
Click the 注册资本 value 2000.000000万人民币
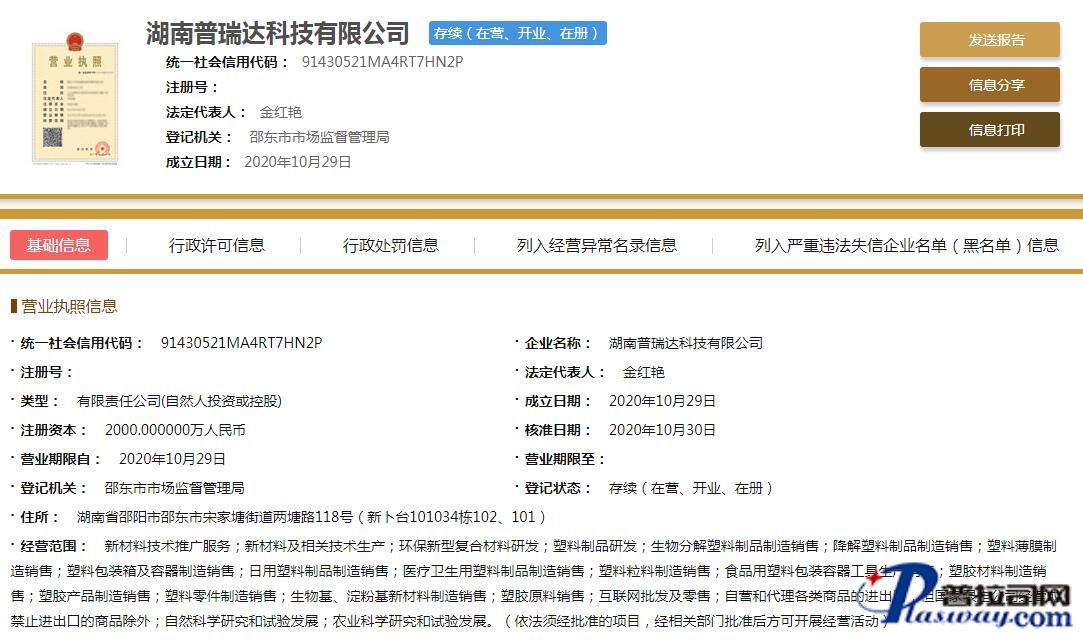[175, 430]
